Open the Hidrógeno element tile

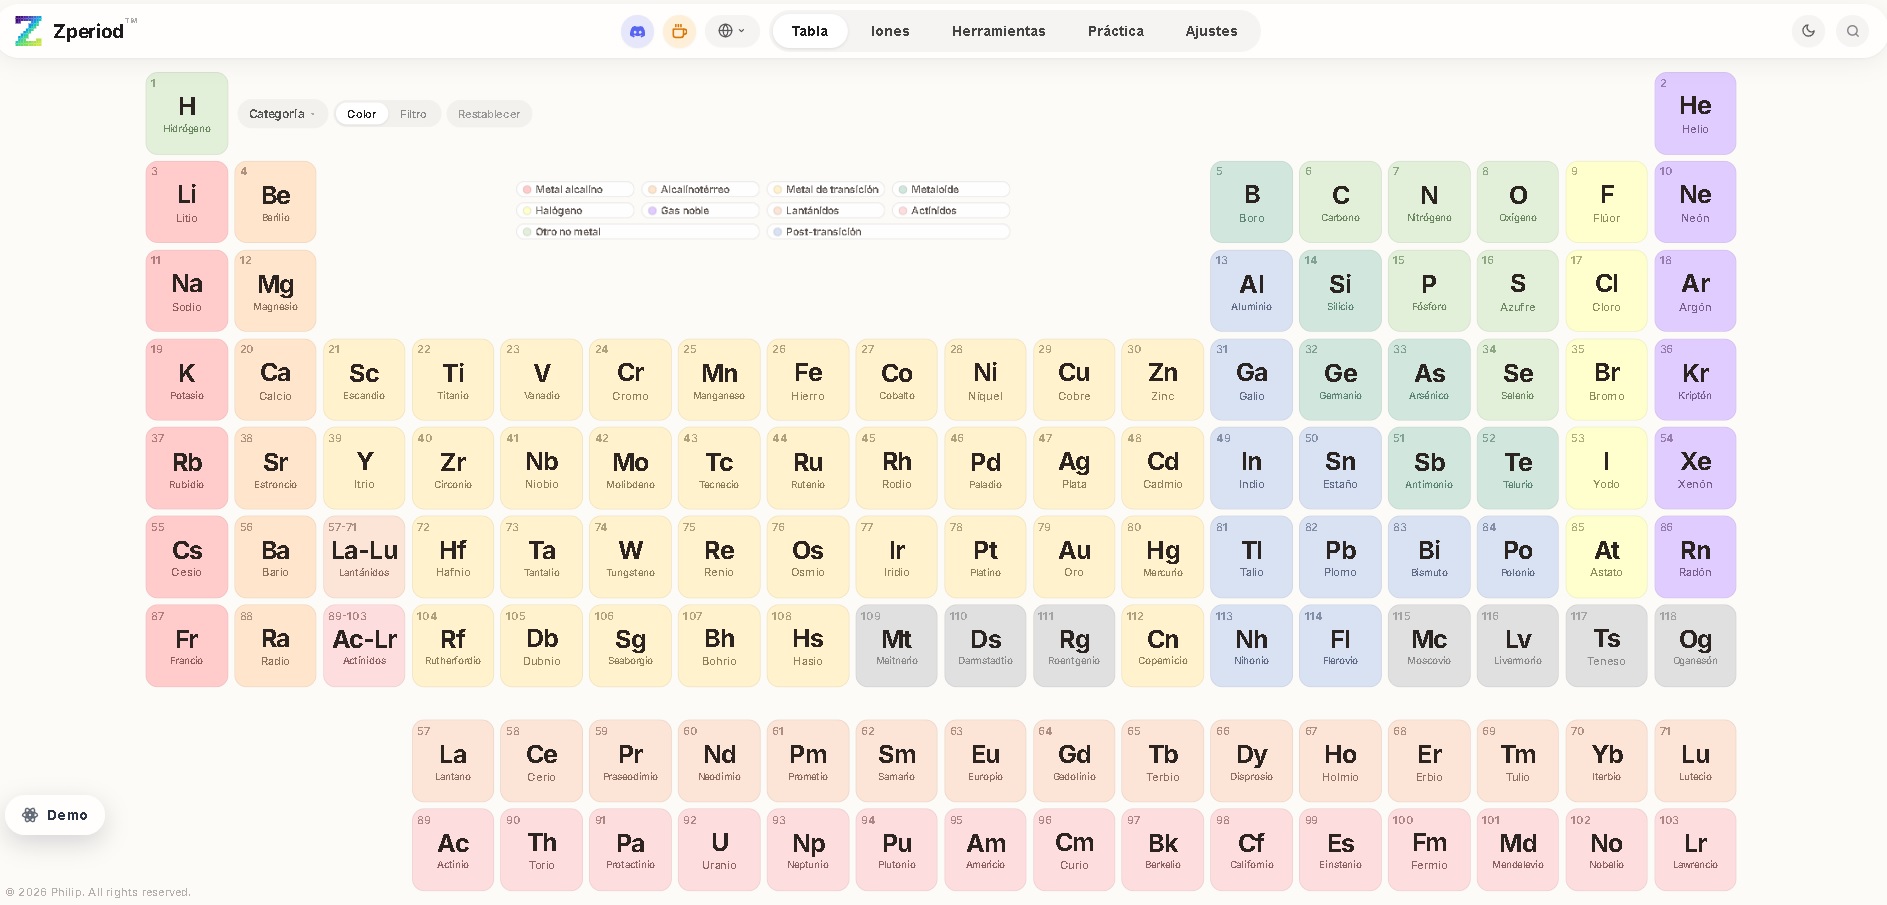click(187, 114)
